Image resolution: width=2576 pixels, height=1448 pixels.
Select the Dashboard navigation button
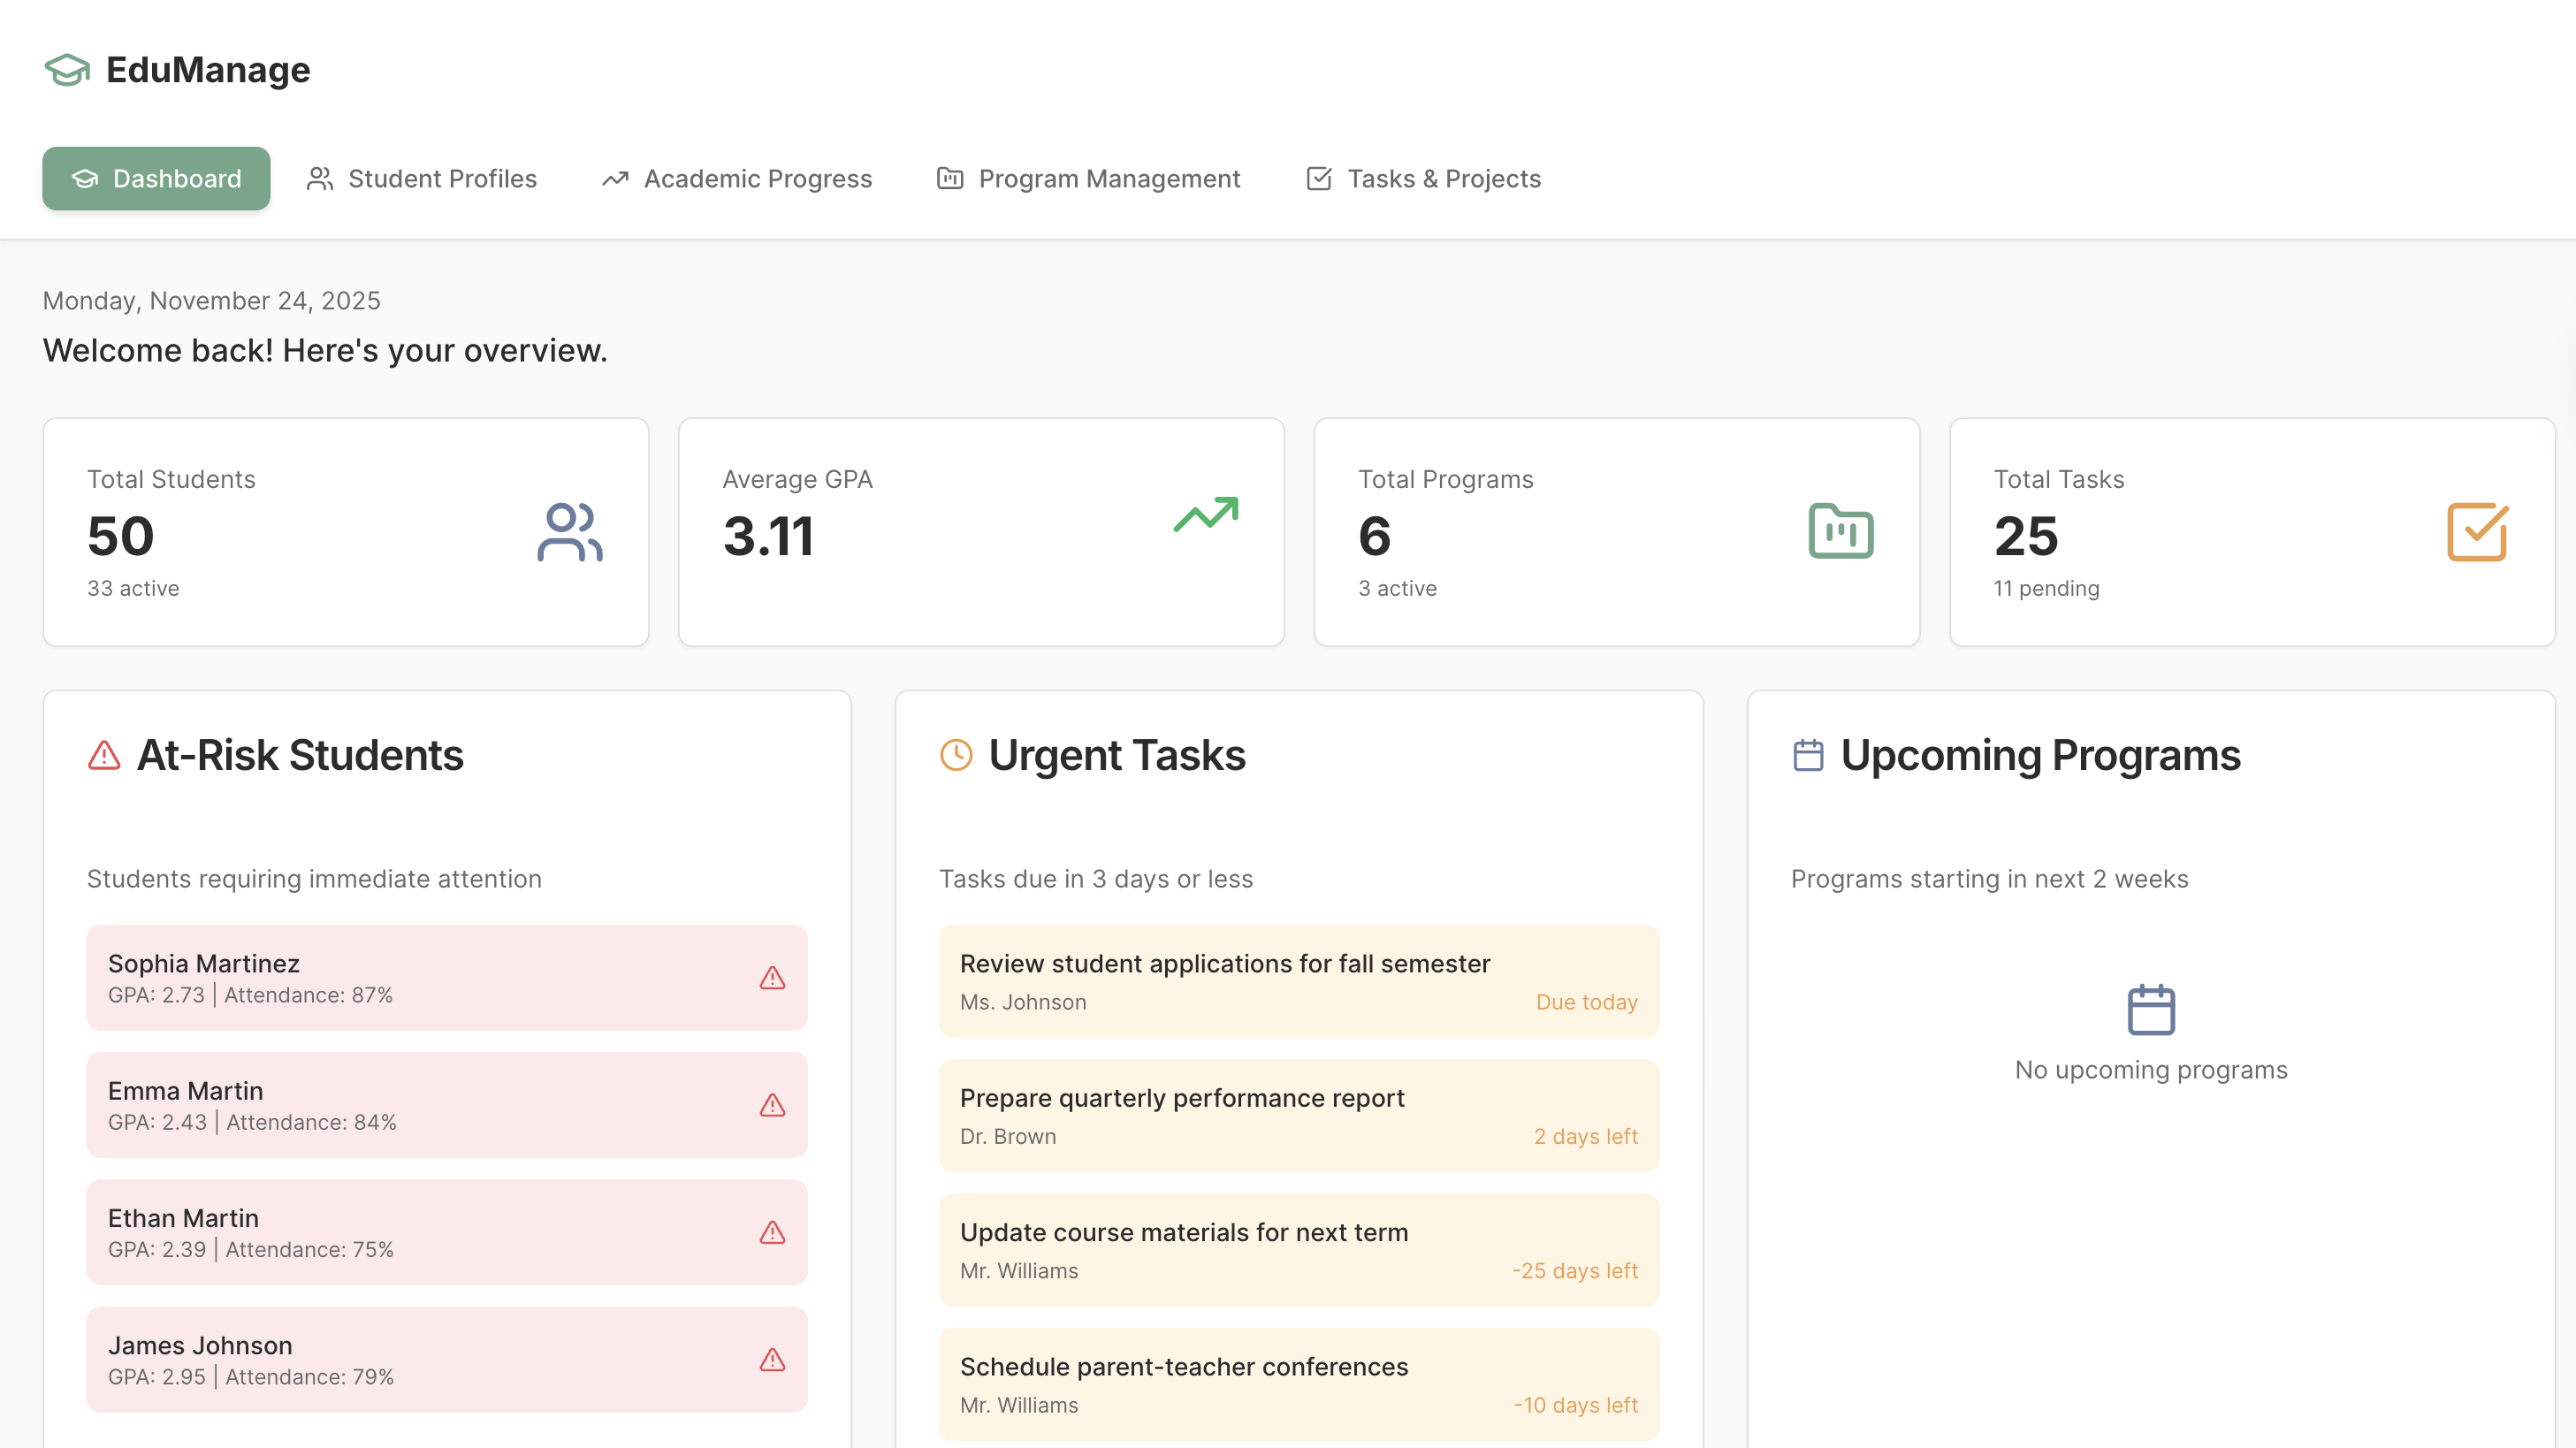click(156, 178)
